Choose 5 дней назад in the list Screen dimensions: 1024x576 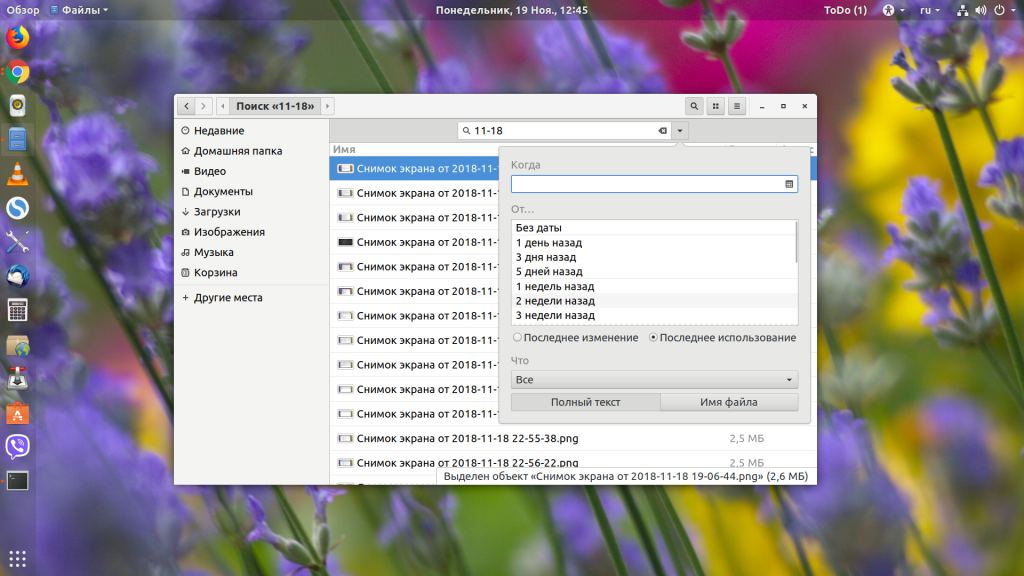pos(654,272)
